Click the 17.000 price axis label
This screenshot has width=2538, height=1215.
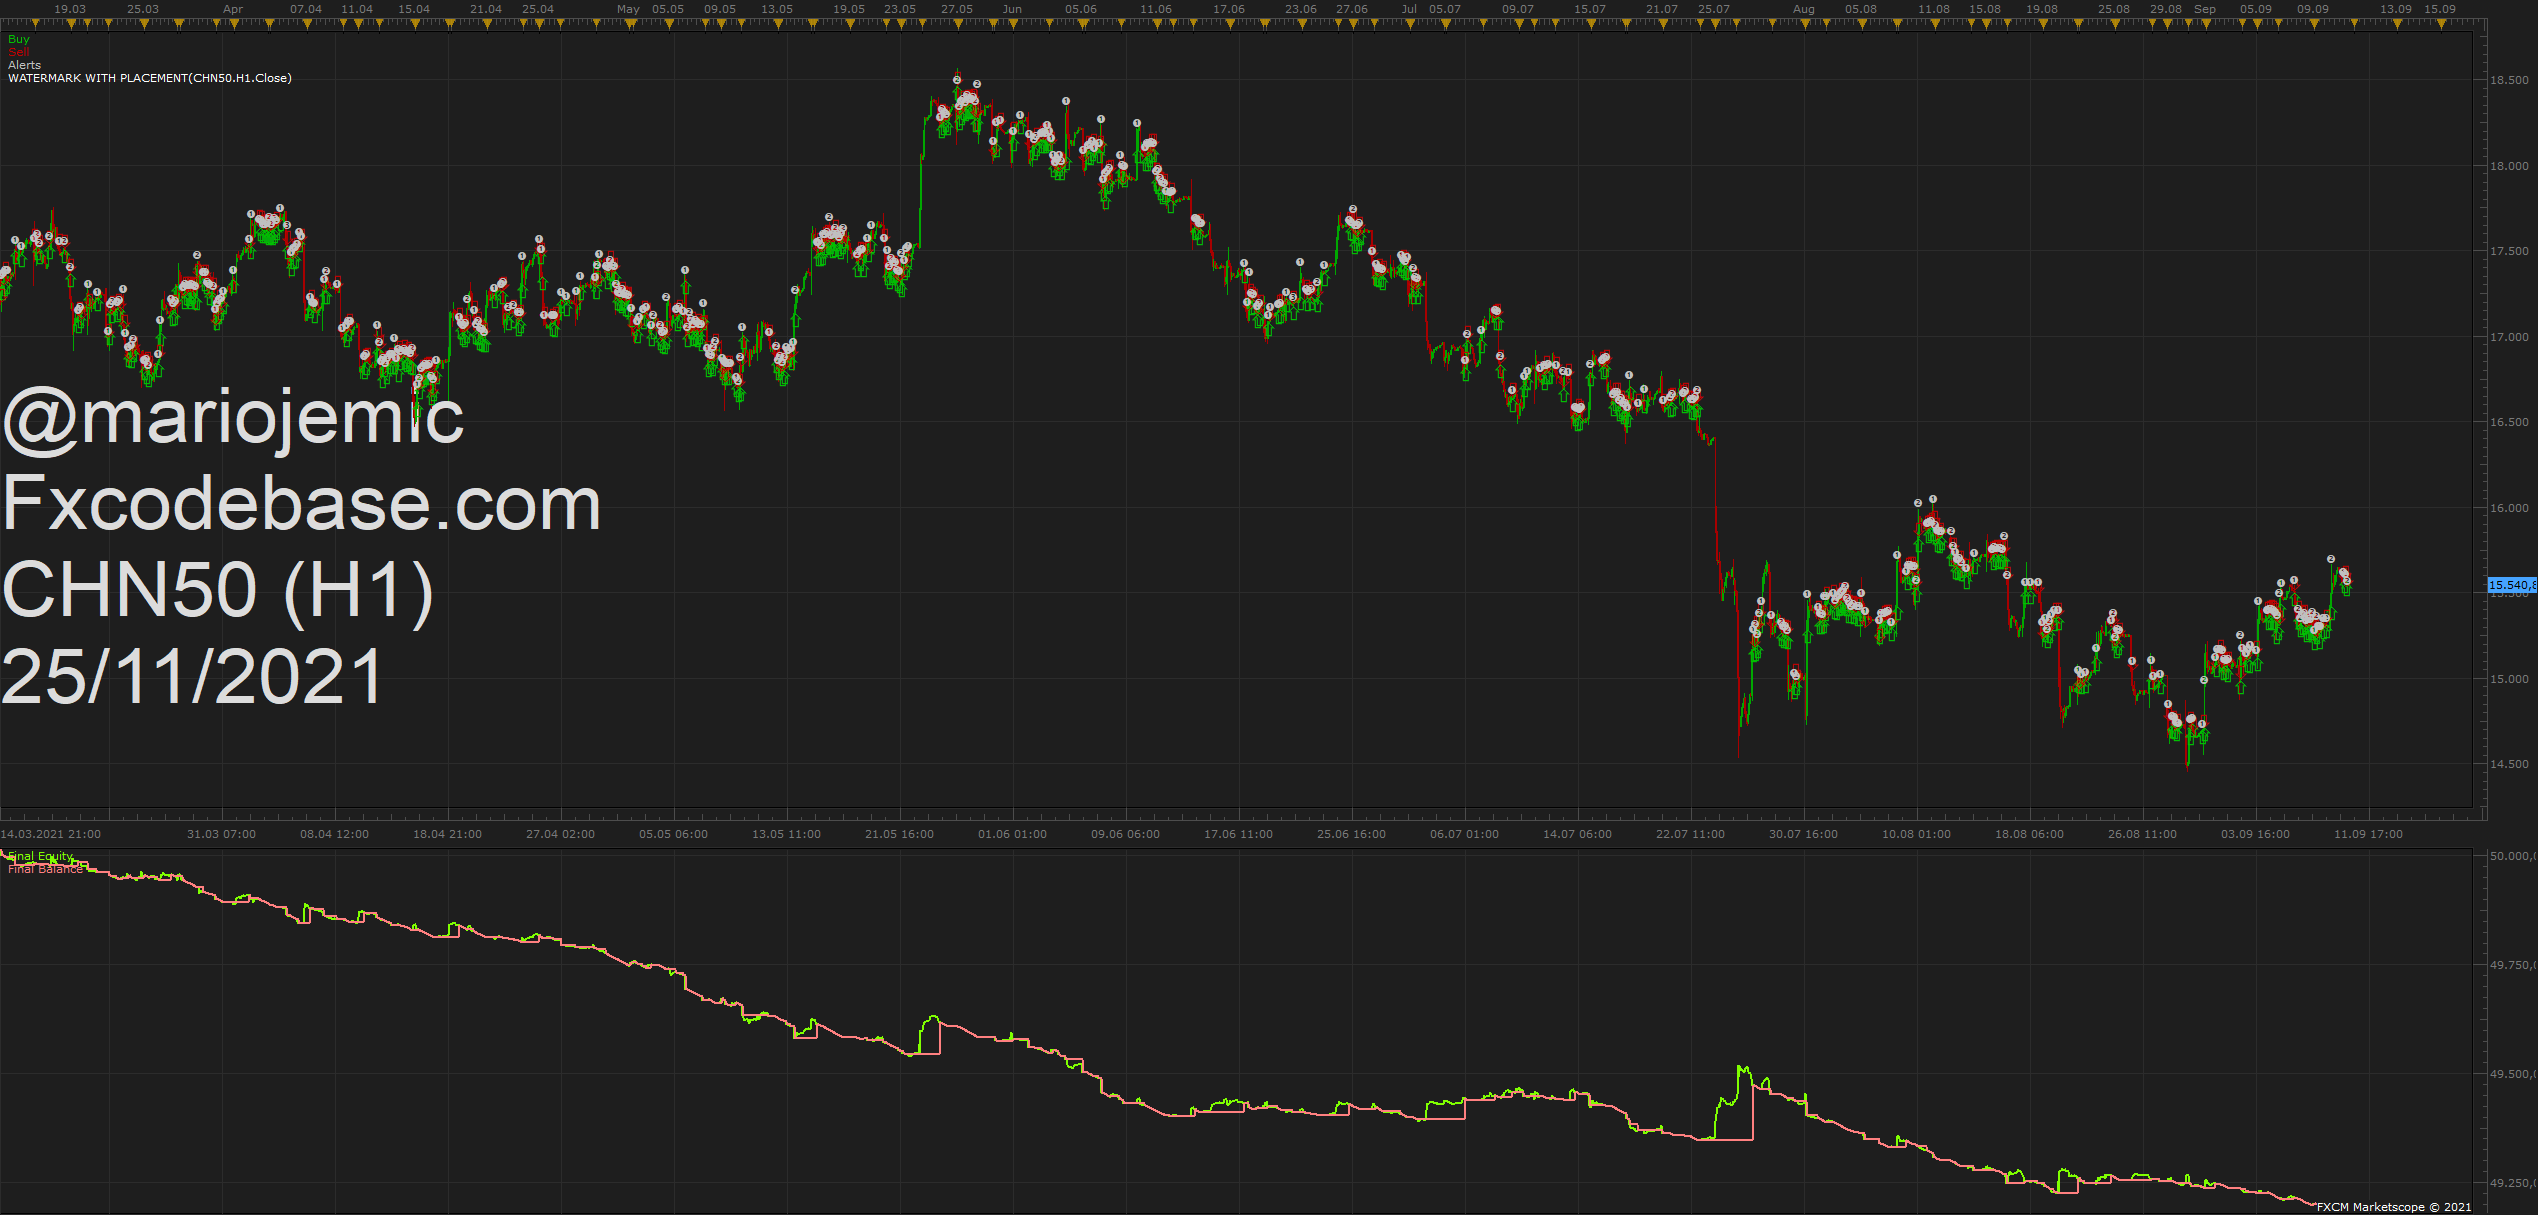tap(2509, 337)
